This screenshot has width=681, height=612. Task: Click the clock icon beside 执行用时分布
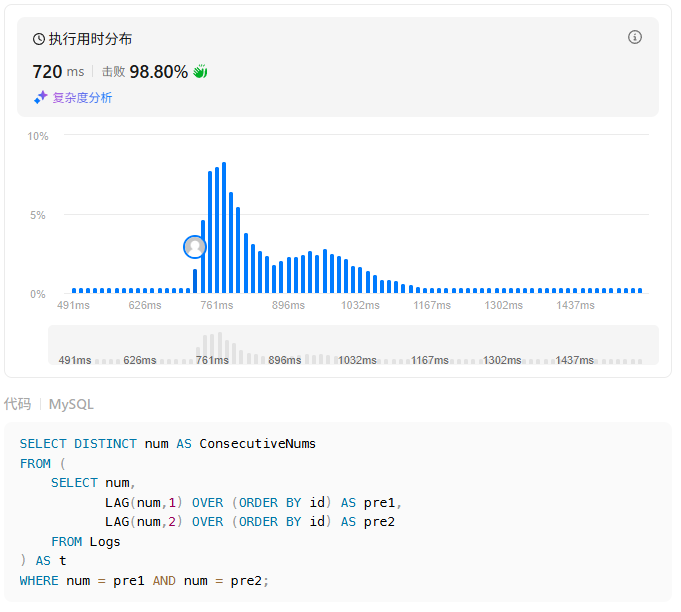tap(39, 39)
